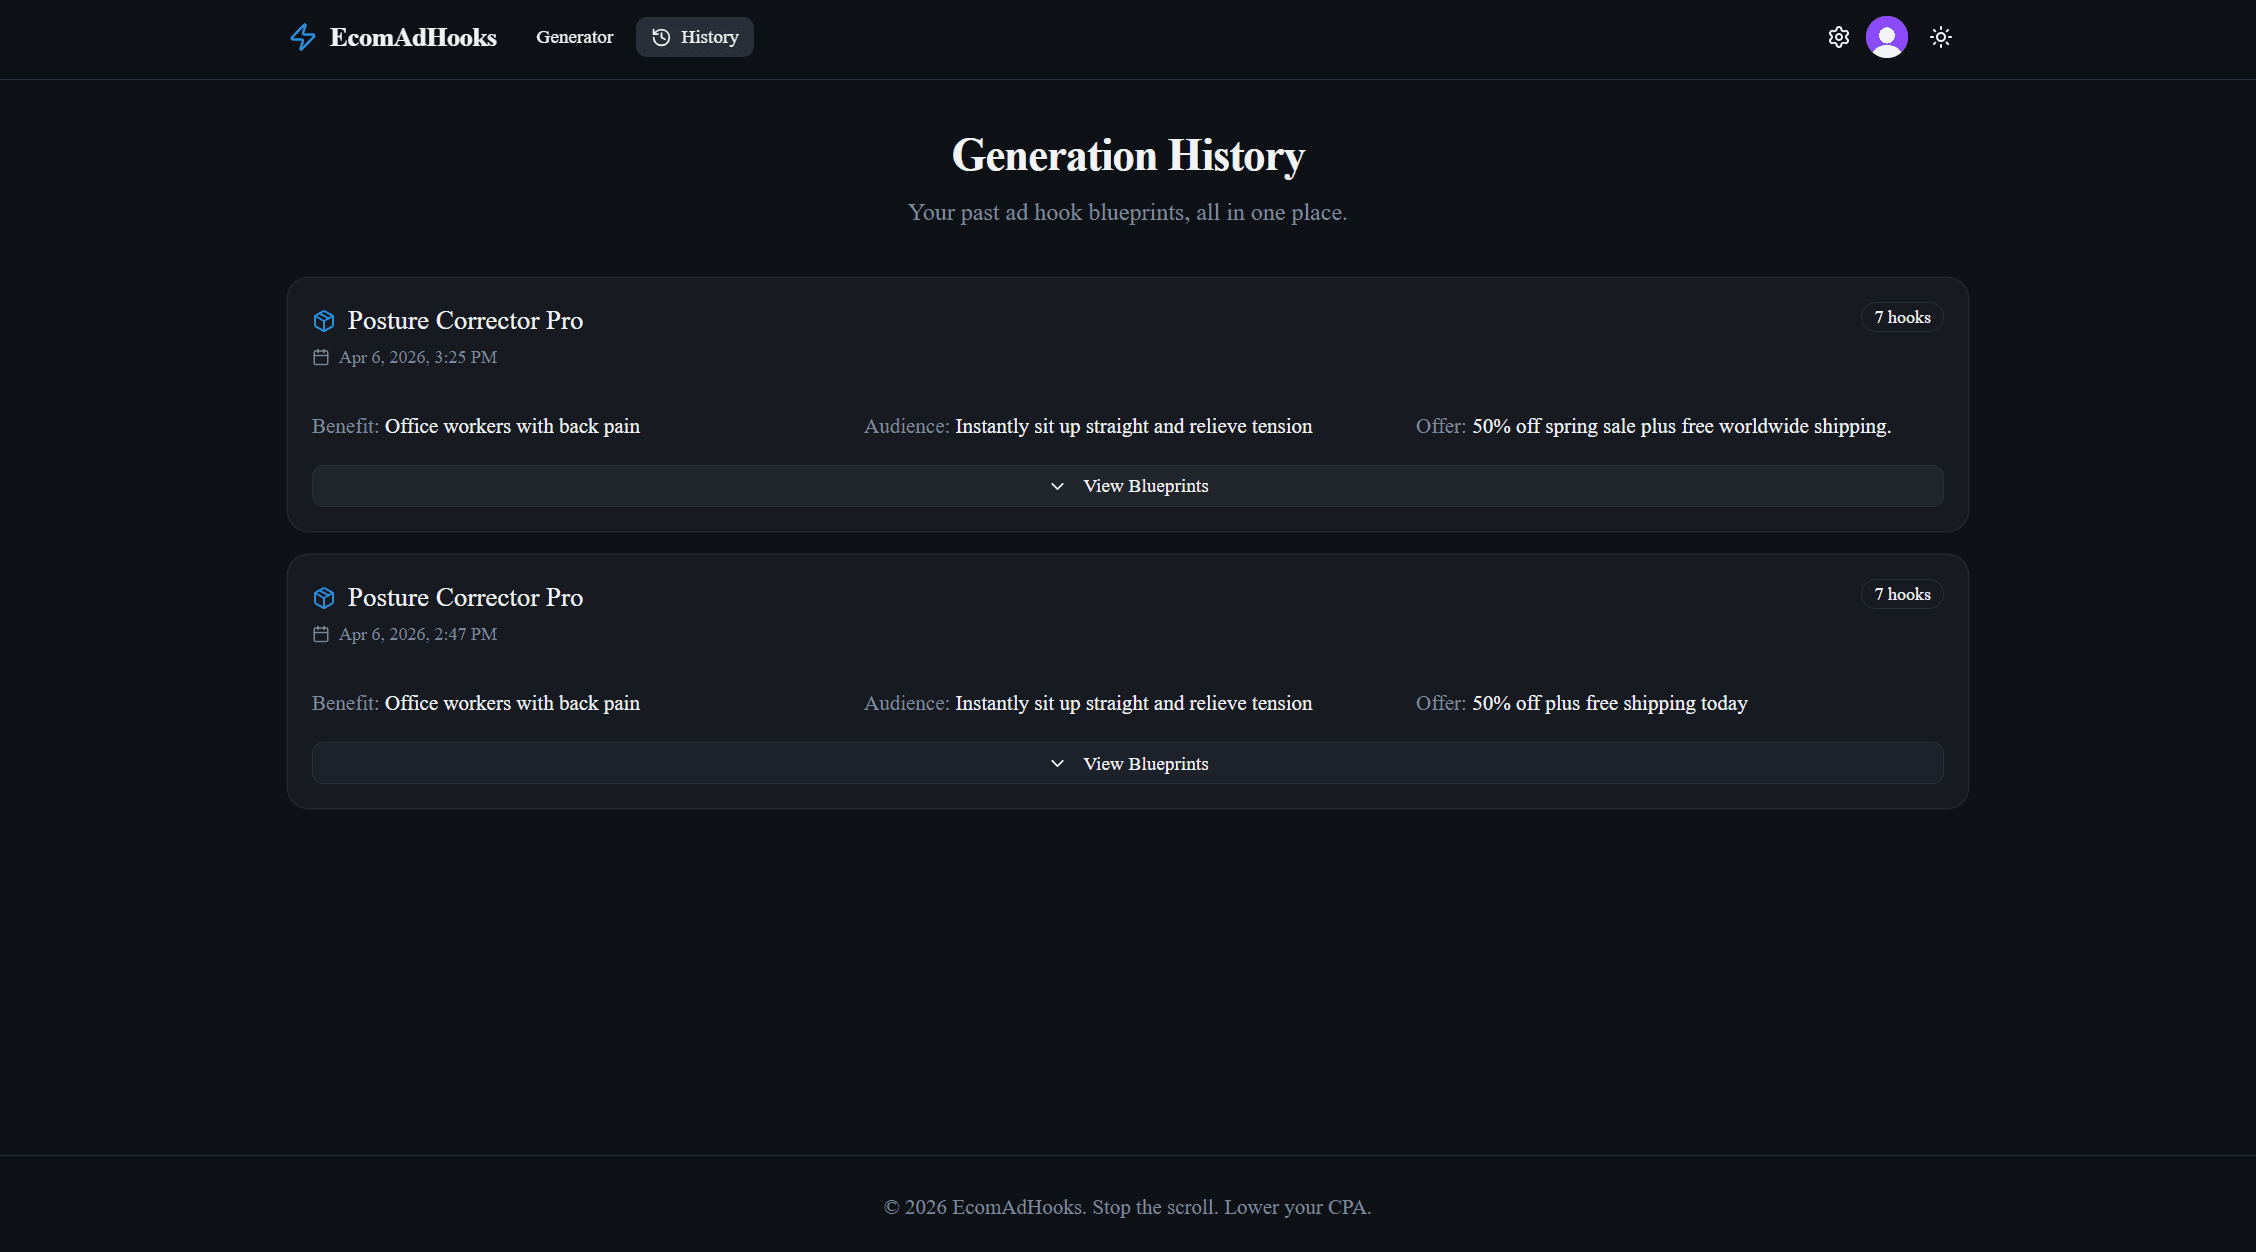The image size is (2256, 1252).
Task: Click the 7 hooks badge on the second card
Action: [x=1901, y=594]
